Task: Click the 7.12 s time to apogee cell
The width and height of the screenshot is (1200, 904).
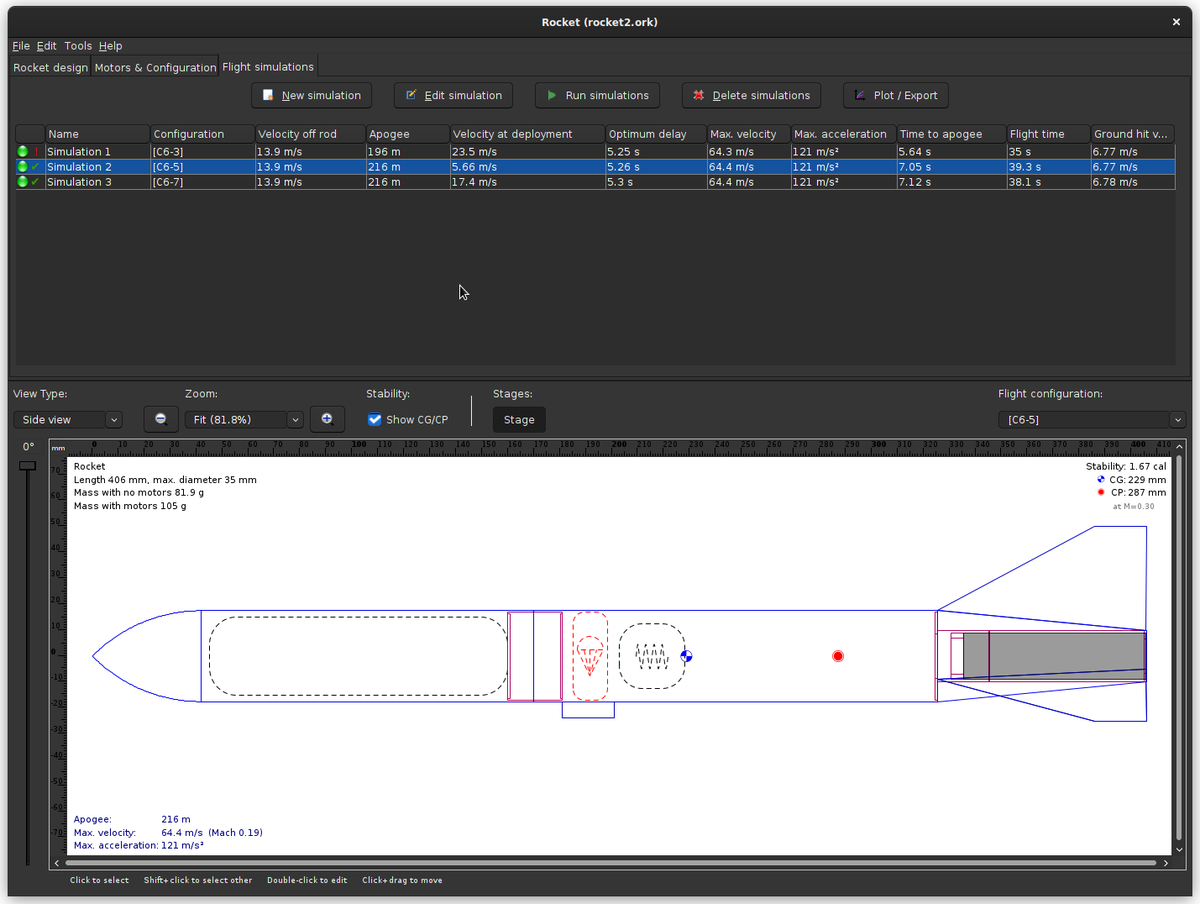Action: coord(951,182)
